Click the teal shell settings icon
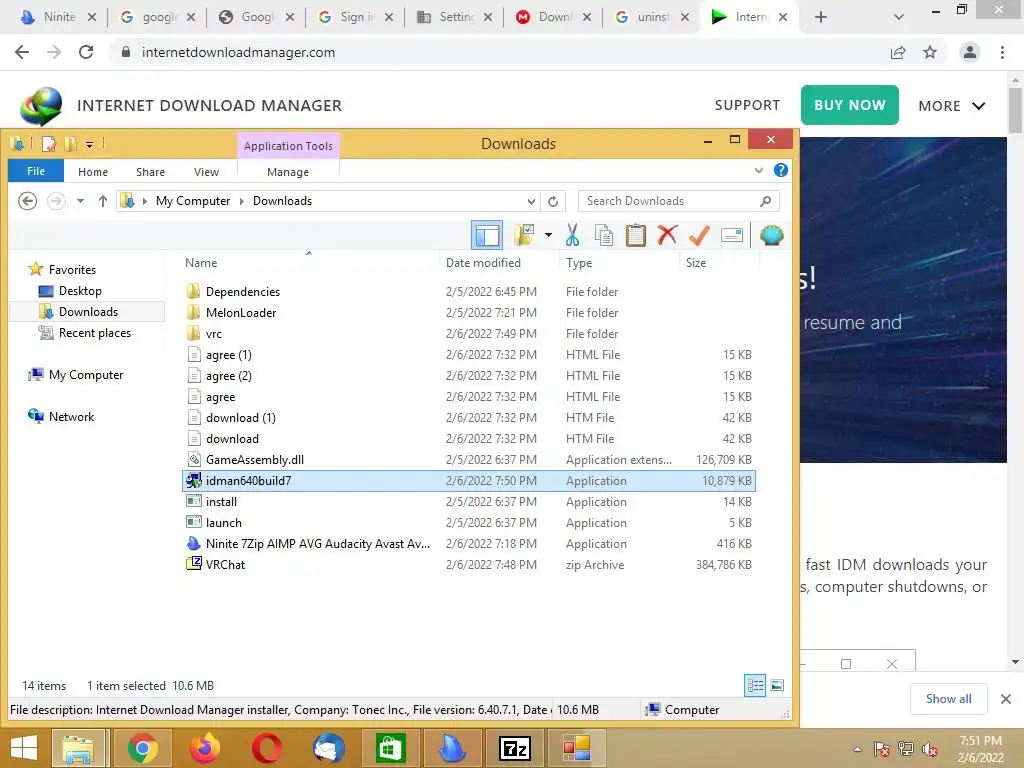The image size is (1024, 768). [x=771, y=235]
